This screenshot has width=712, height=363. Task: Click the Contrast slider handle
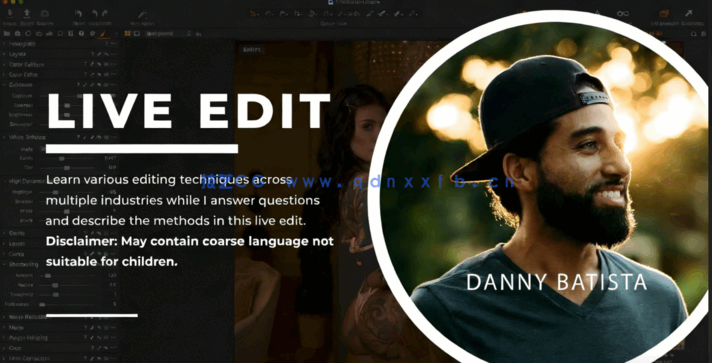click(67, 105)
